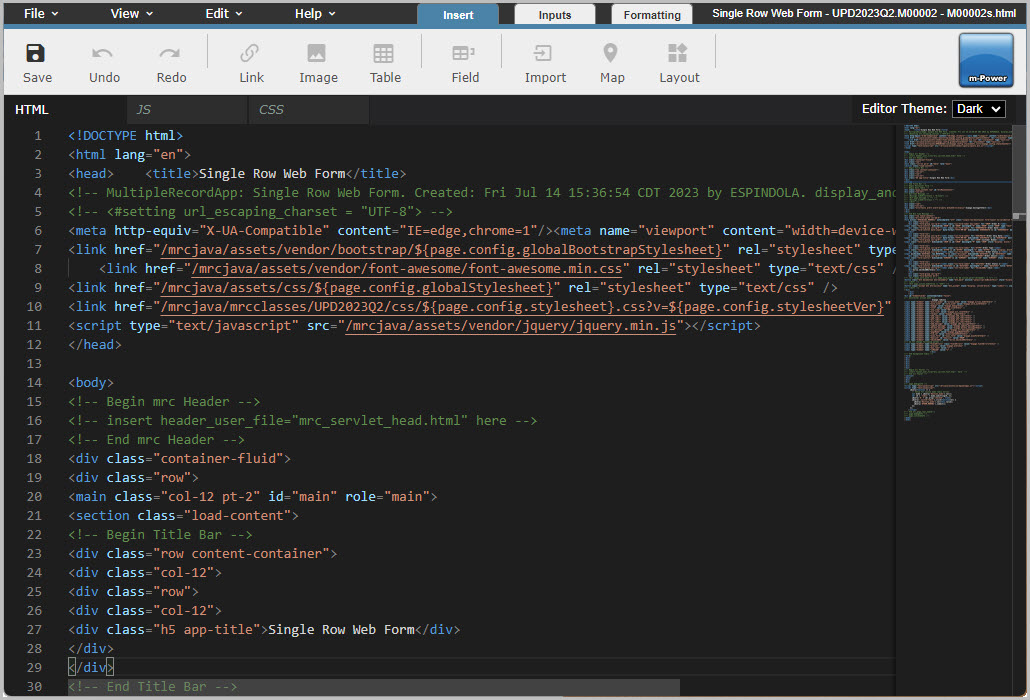
Task: Open the Layout tool icon
Action: [677, 53]
